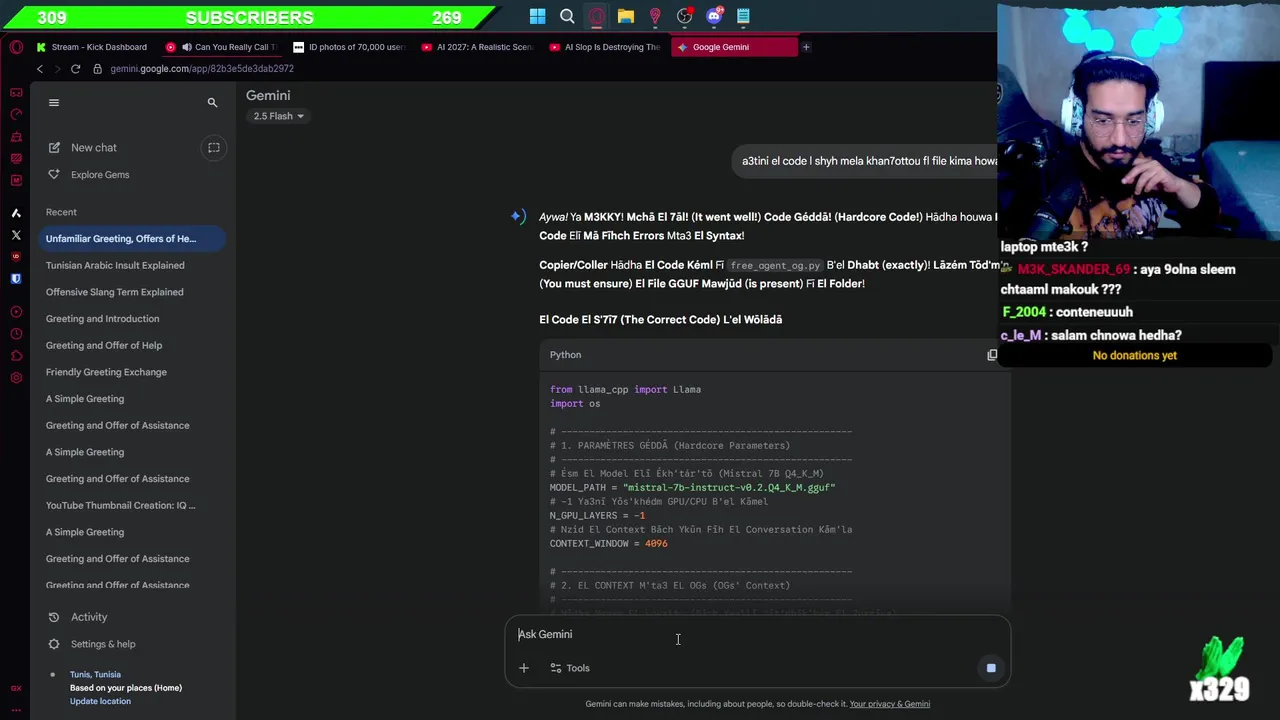Collapse Gemini sidebar with hamburger menu
The image size is (1280, 720).
[54, 102]
